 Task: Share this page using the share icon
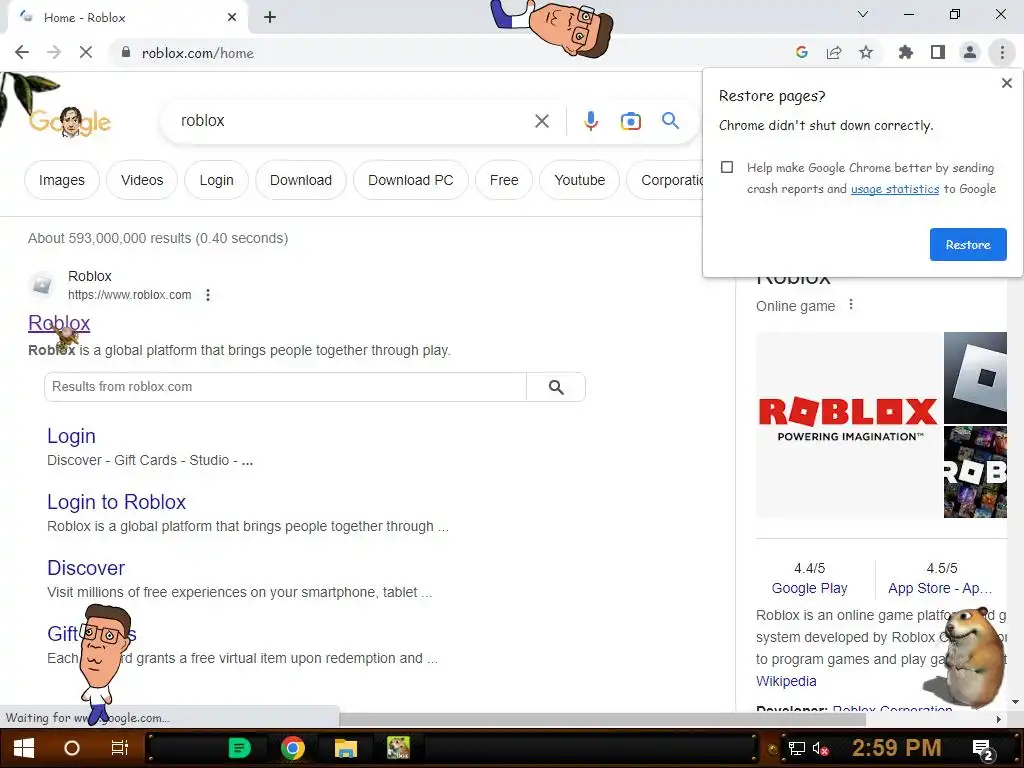click(x=834, y=52)
